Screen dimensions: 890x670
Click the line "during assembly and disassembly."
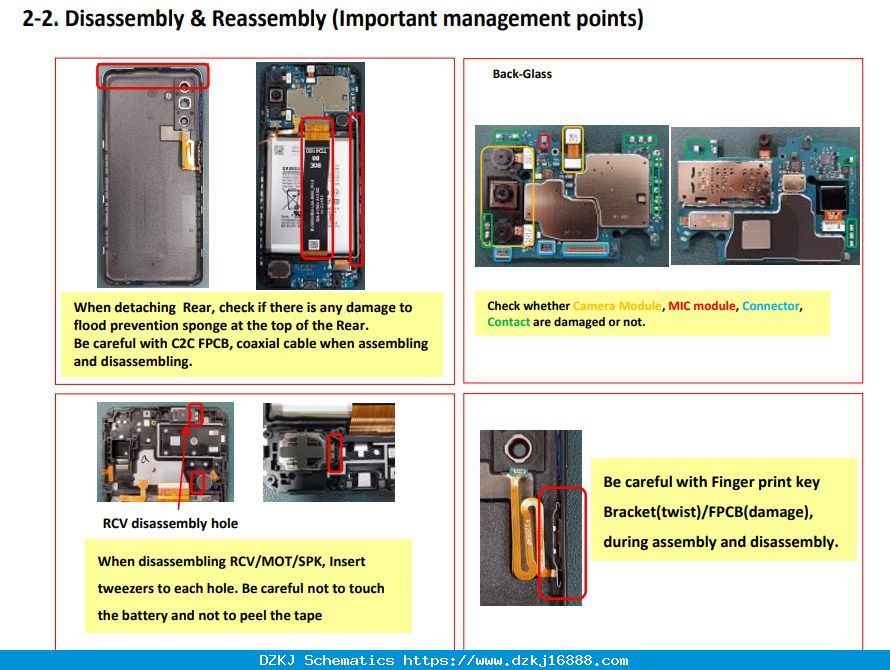(721, 542)
